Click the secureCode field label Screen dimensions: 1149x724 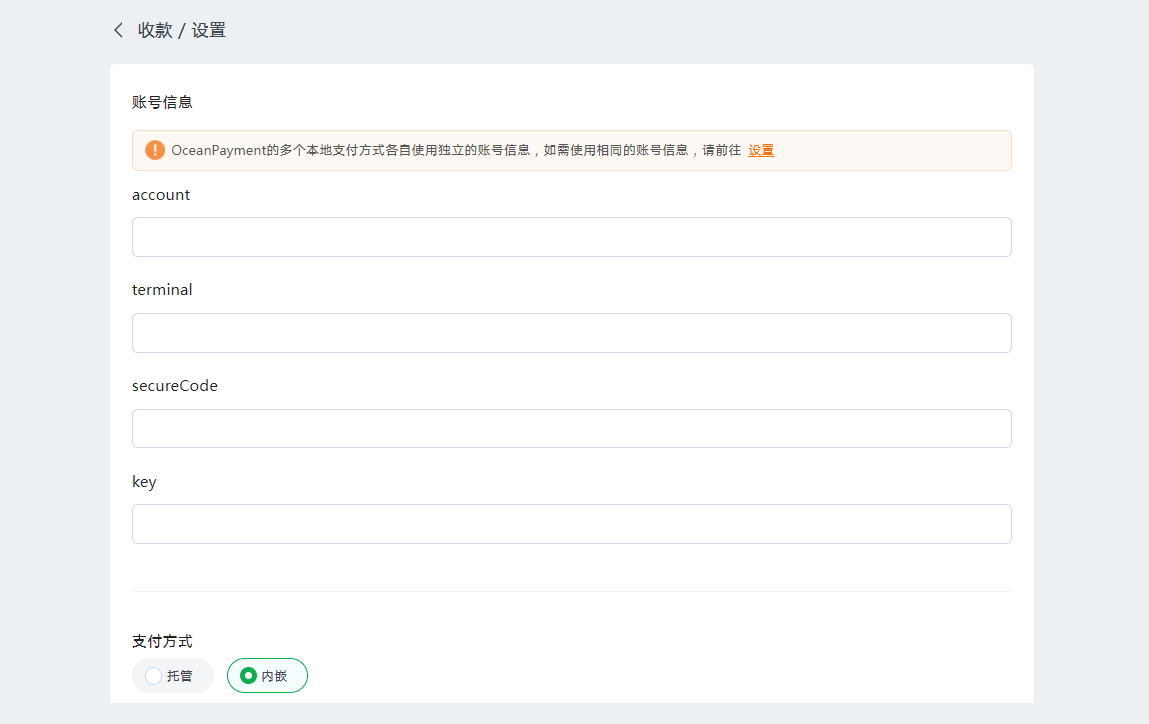click(175, 386)
